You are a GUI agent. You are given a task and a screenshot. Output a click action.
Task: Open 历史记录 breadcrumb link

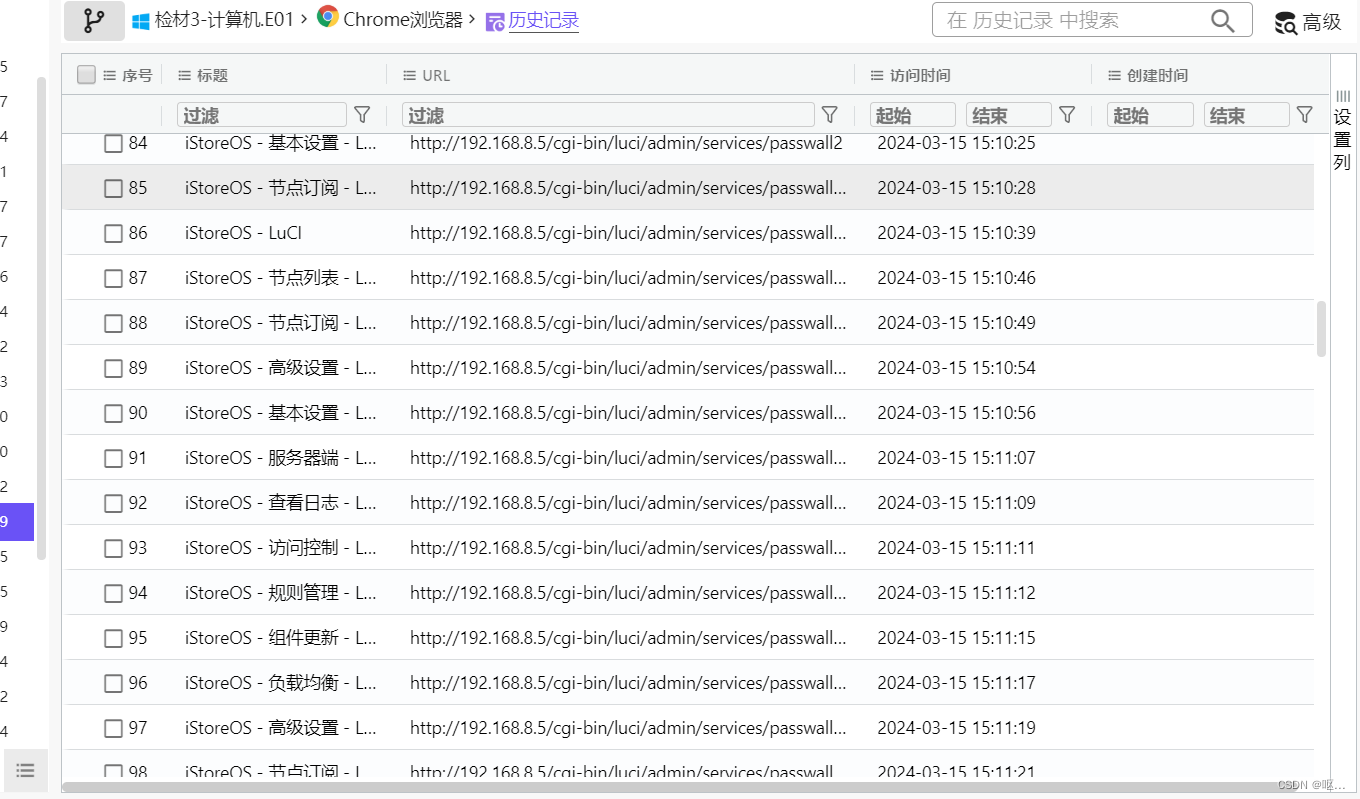point(544,21)
